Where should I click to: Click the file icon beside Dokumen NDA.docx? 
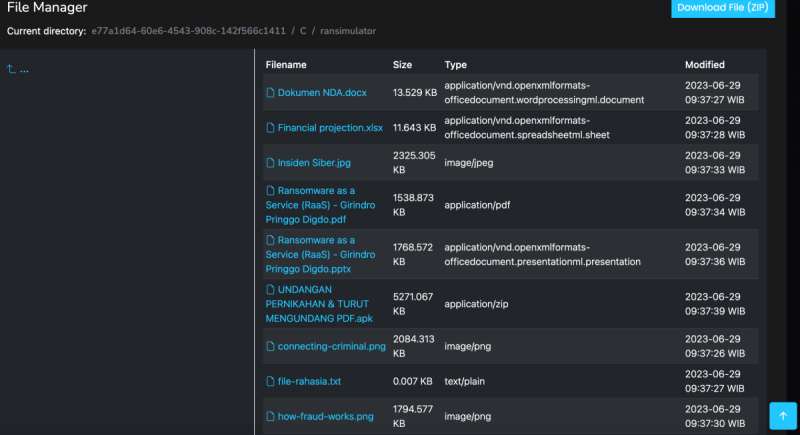(x=270, y=93)
